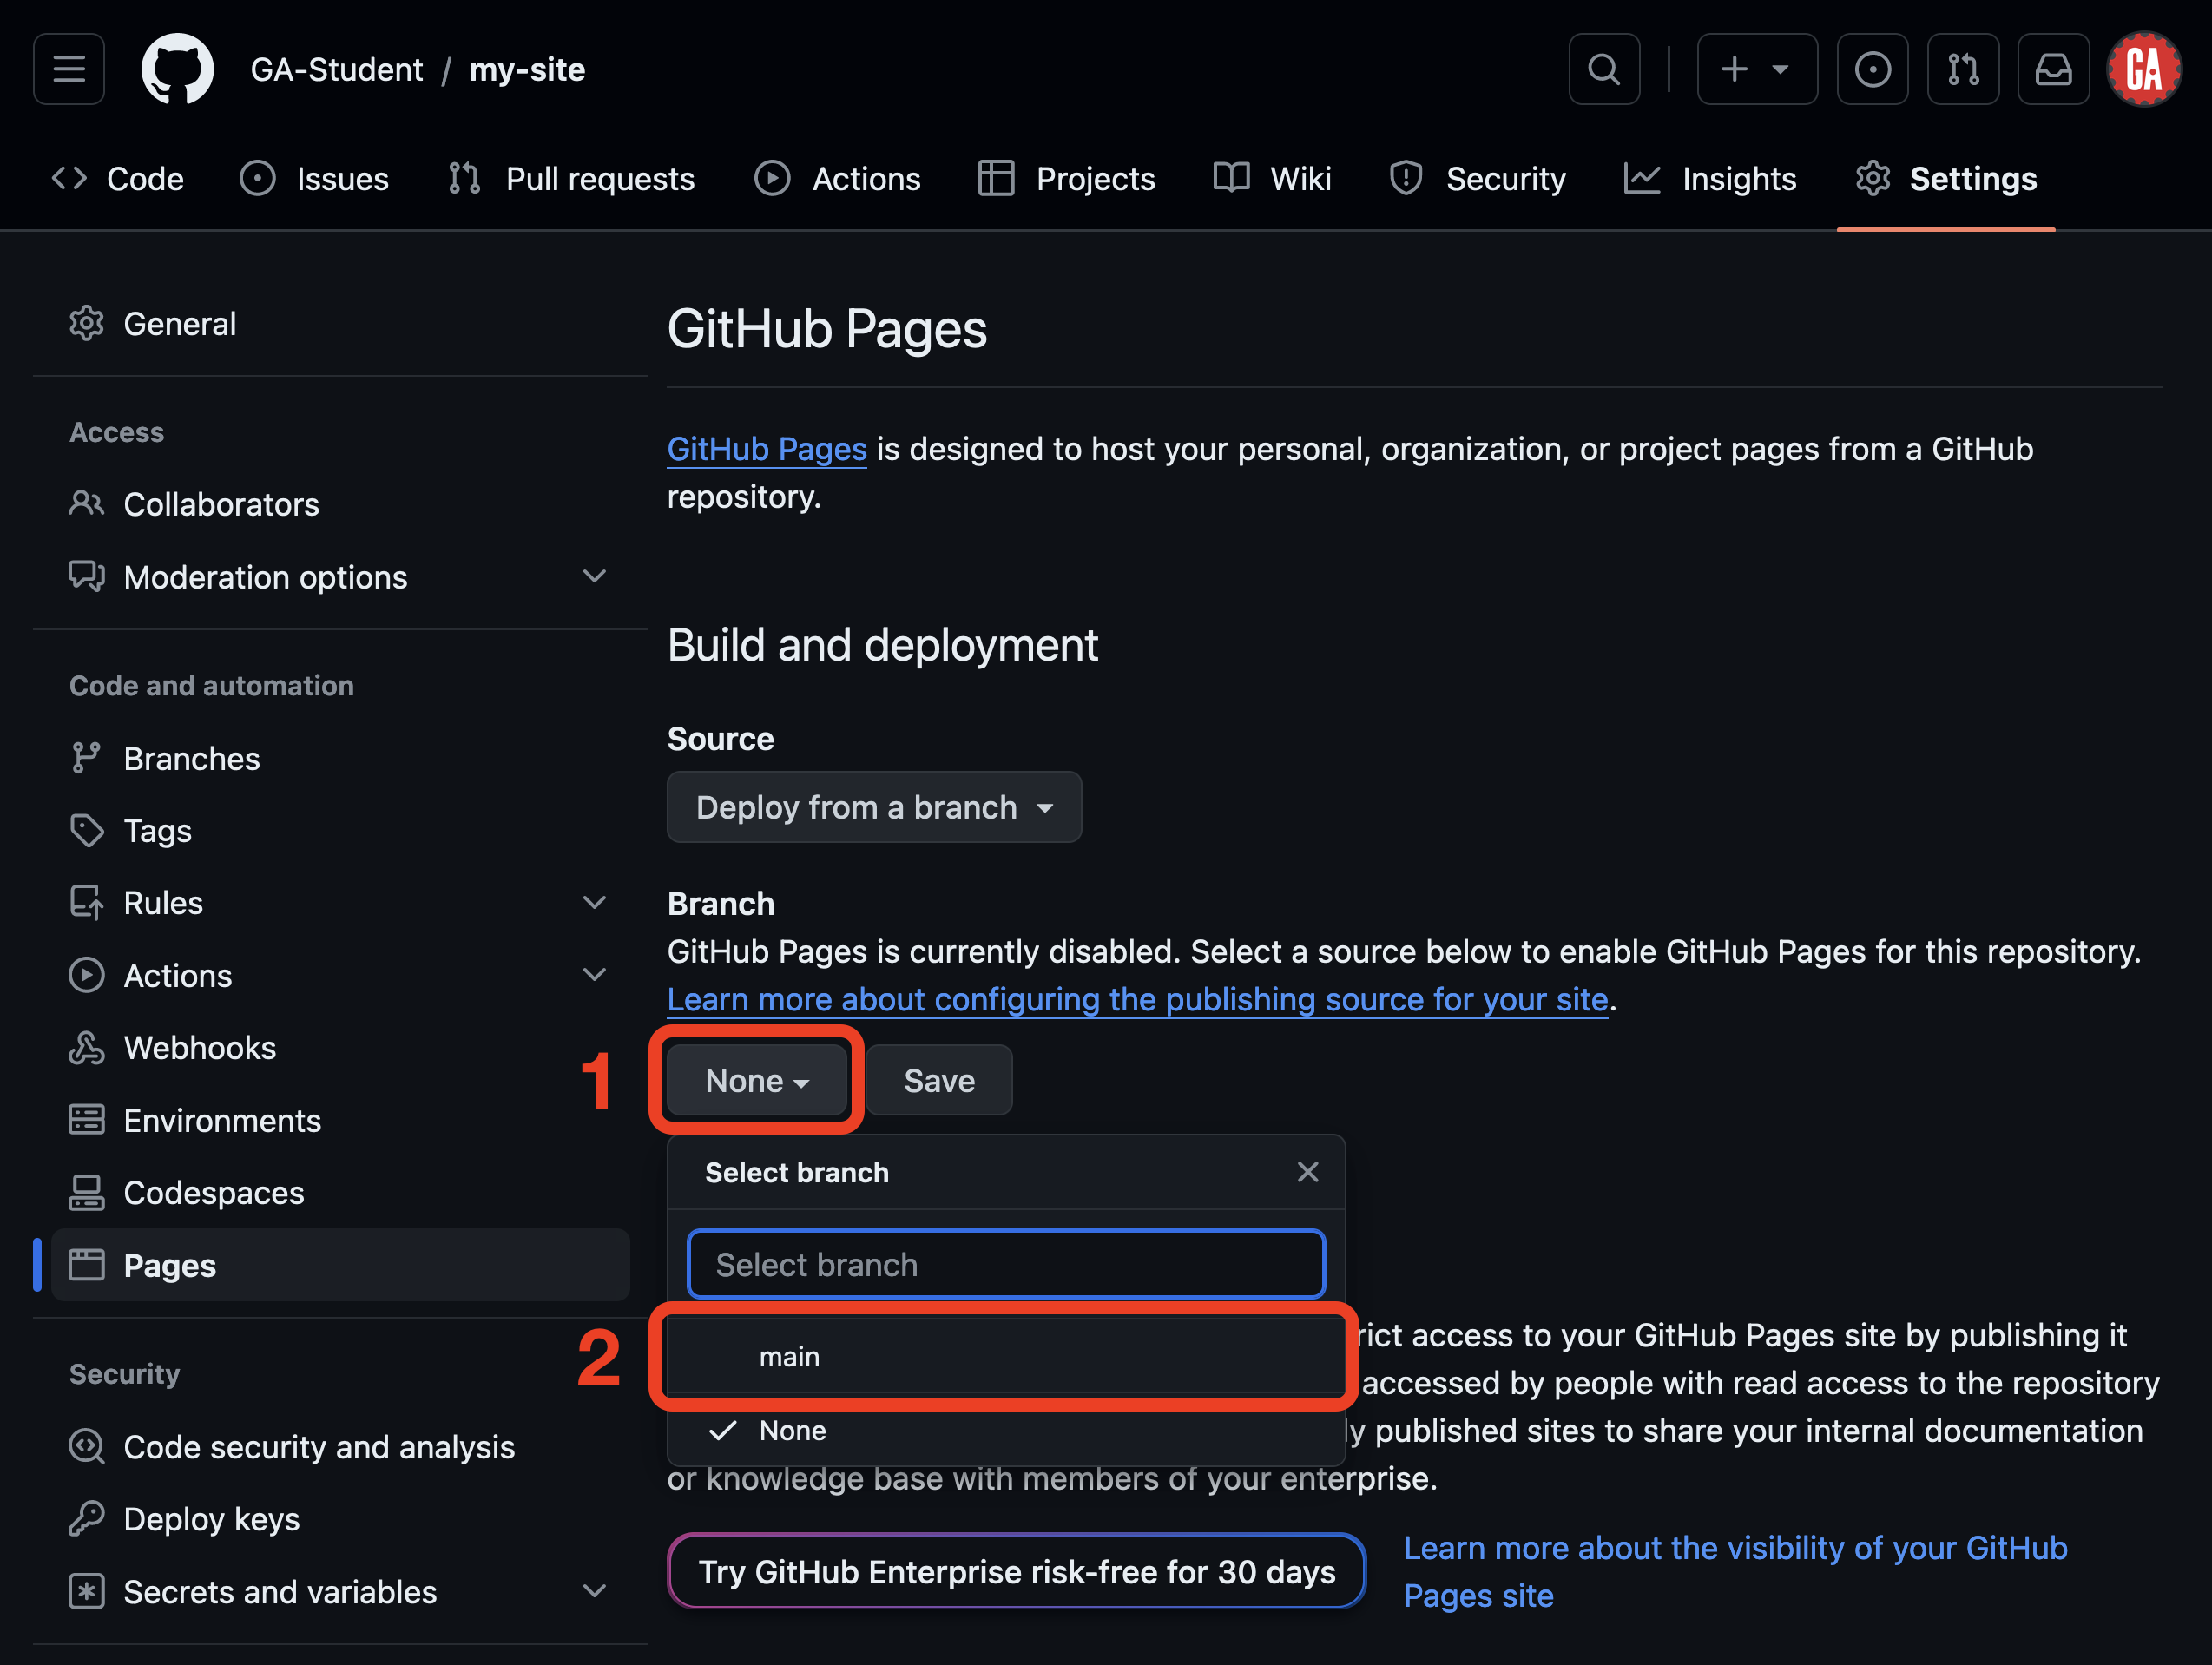Open the pull requests header icon

pos(1962,69)
